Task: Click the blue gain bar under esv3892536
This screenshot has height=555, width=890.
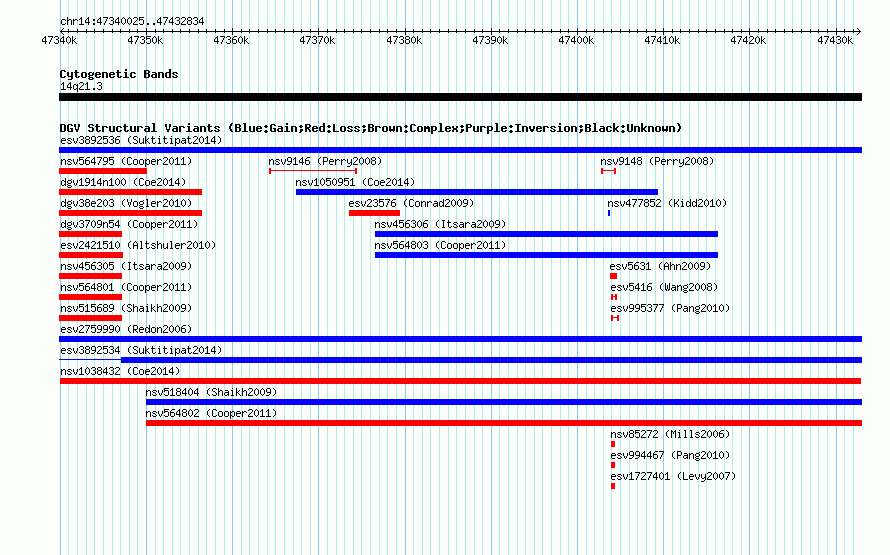Action: [460, 150]
